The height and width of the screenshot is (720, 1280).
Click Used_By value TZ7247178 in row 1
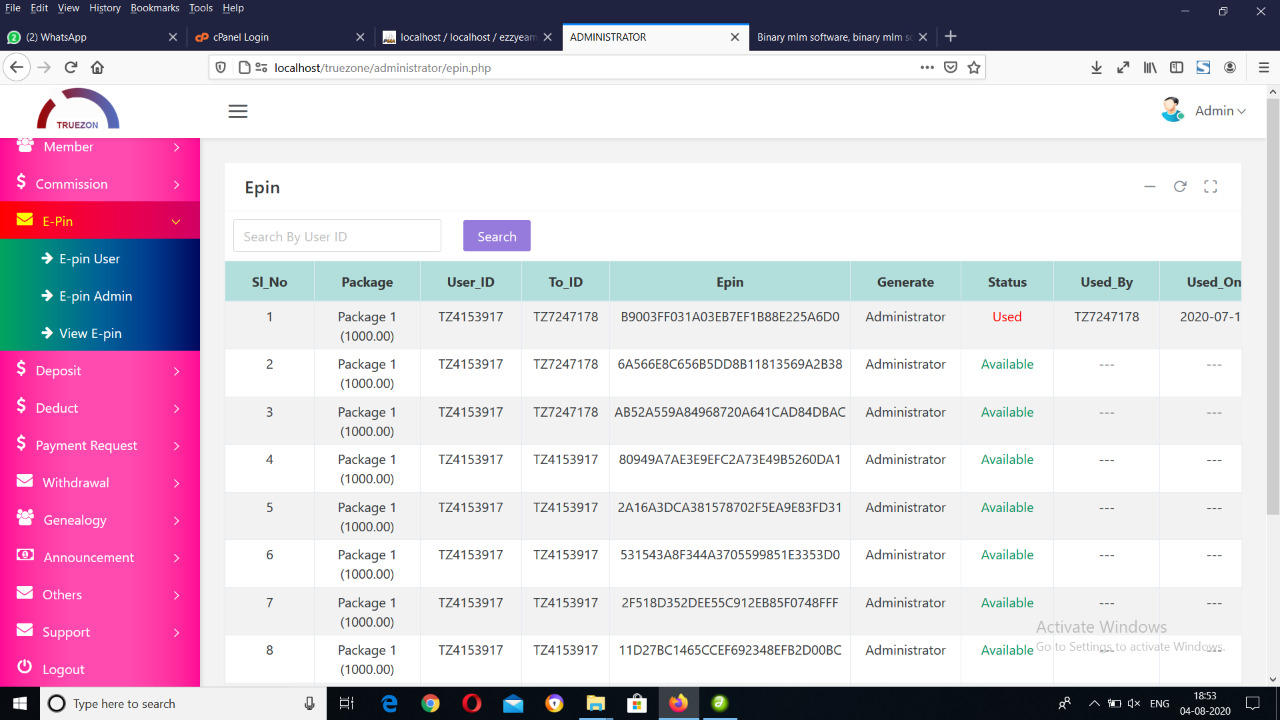coord(1107,317)
